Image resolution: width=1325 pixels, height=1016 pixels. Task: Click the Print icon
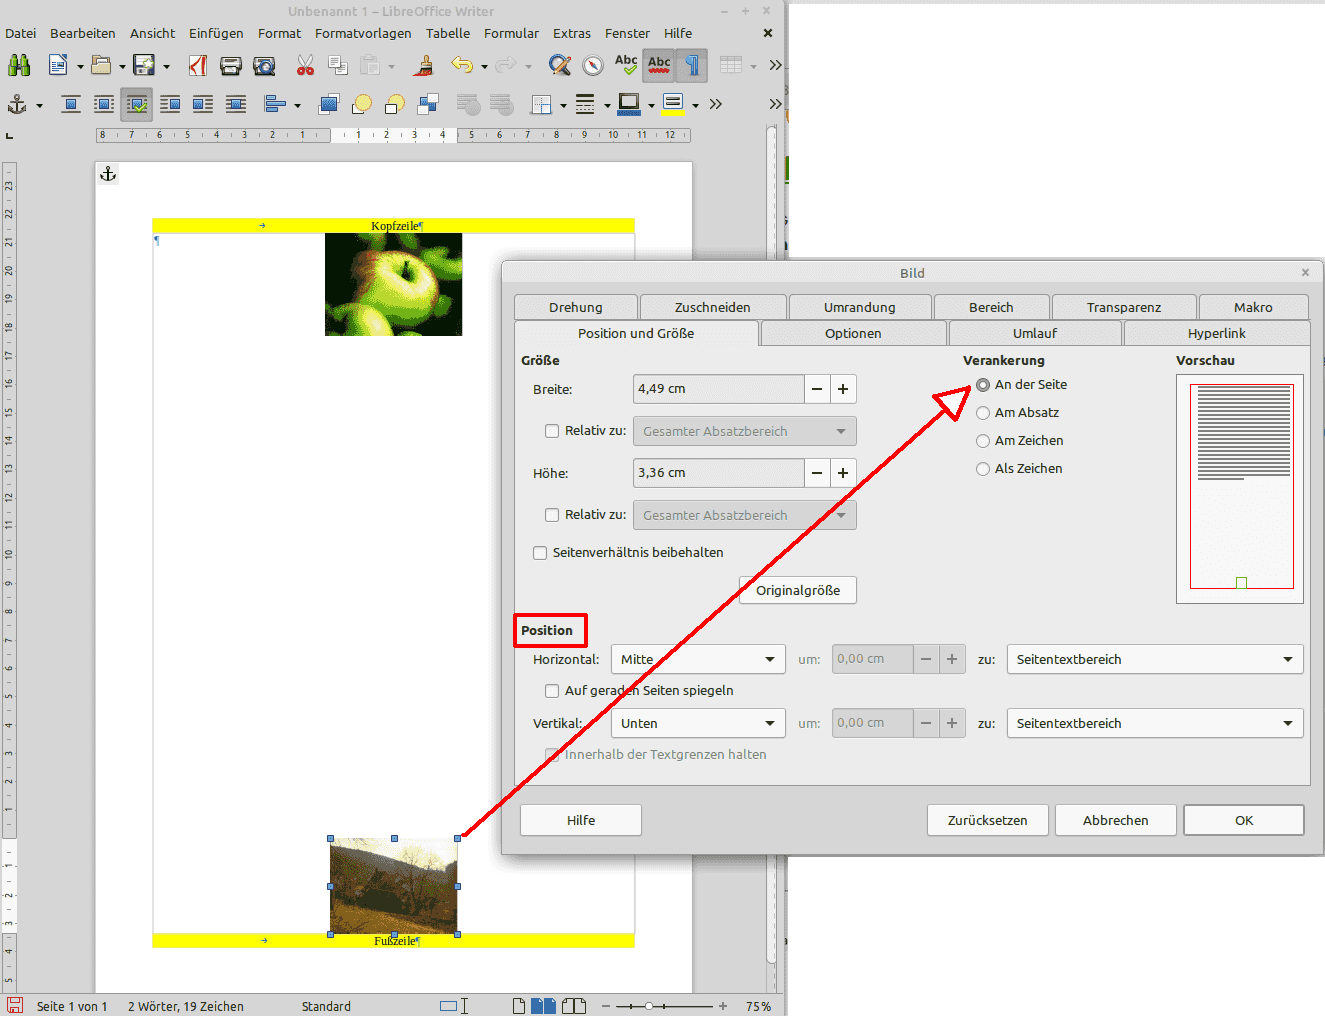(231, 66)
